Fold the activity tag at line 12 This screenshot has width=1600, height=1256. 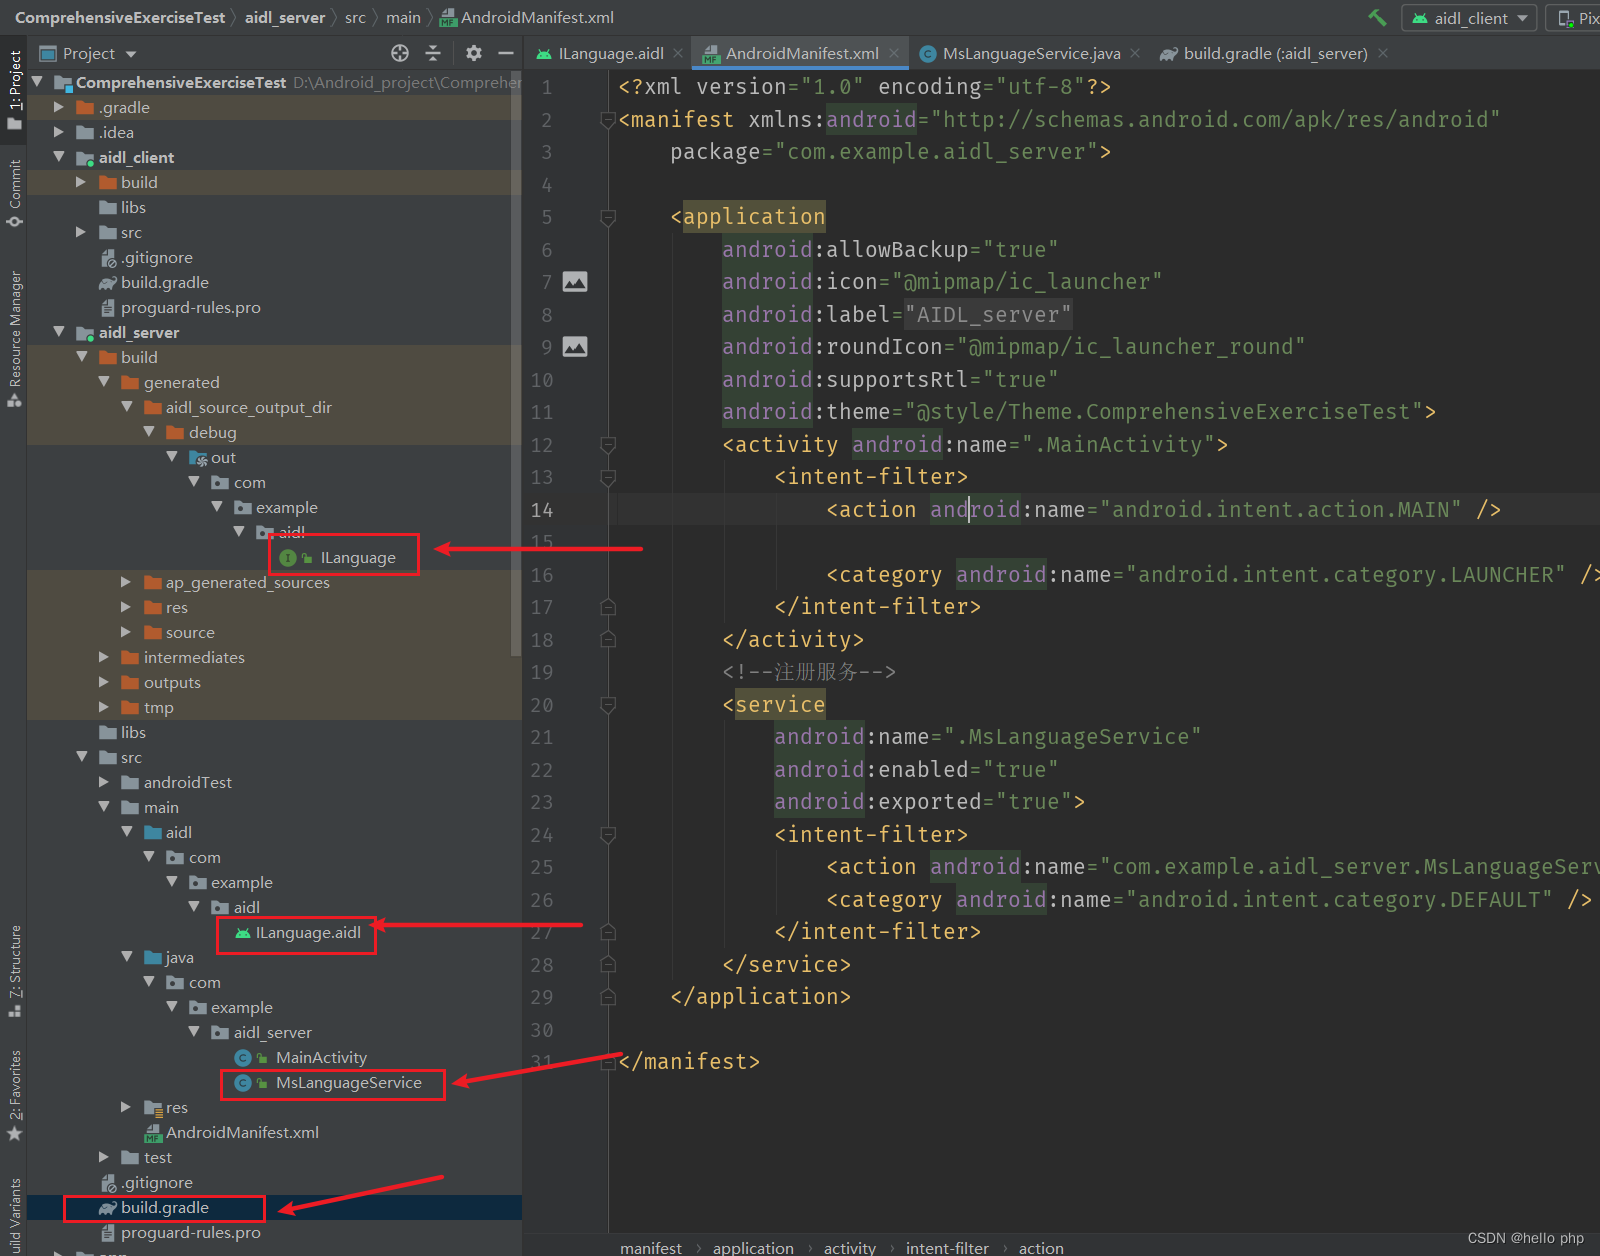607,444
